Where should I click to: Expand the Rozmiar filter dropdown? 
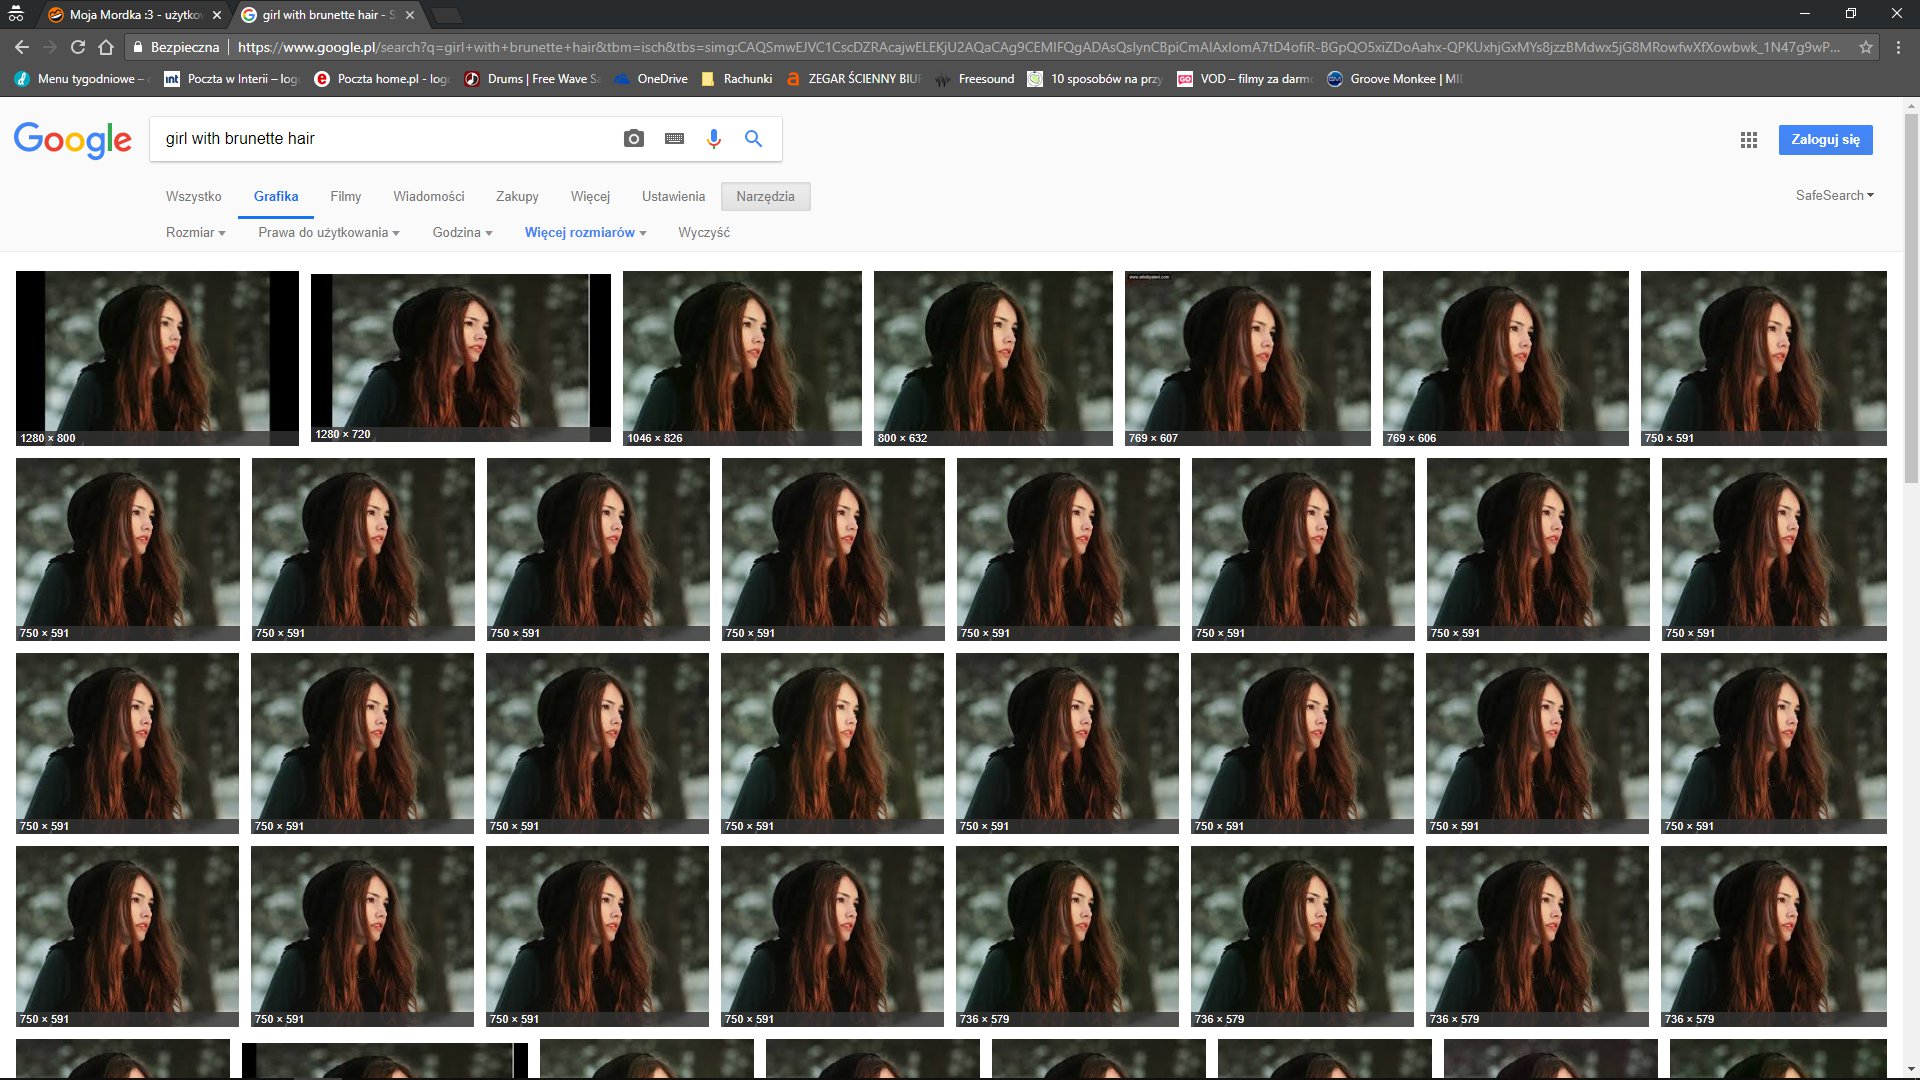pyautogui.click(x=196, y=233)
